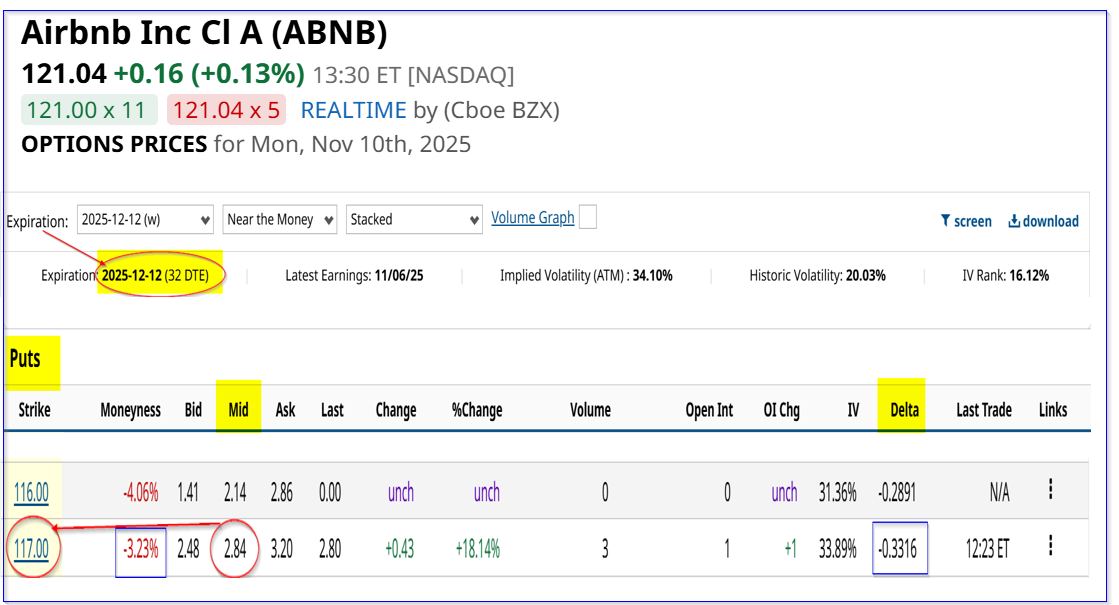Open the Volume Graph link

click(532, 218)
